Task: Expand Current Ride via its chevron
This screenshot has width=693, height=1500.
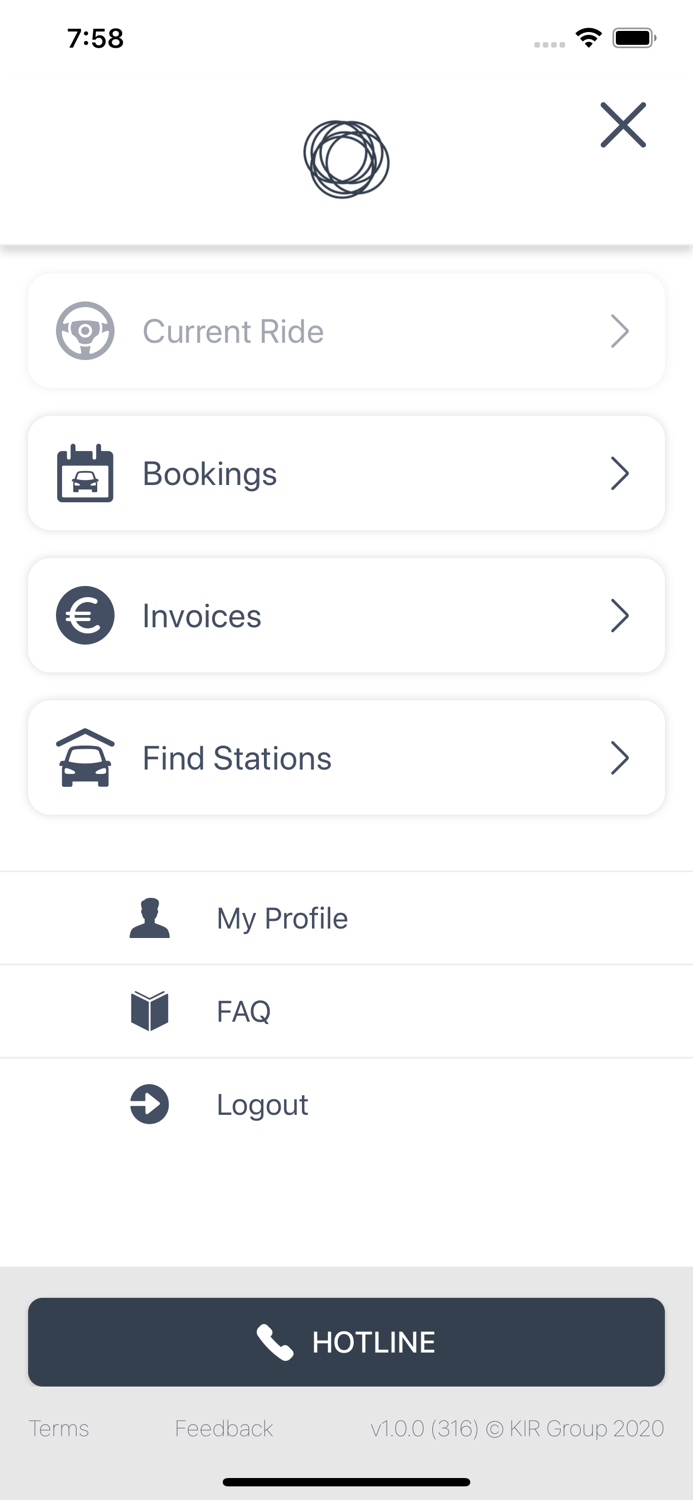Action: [x=620, y=331]
